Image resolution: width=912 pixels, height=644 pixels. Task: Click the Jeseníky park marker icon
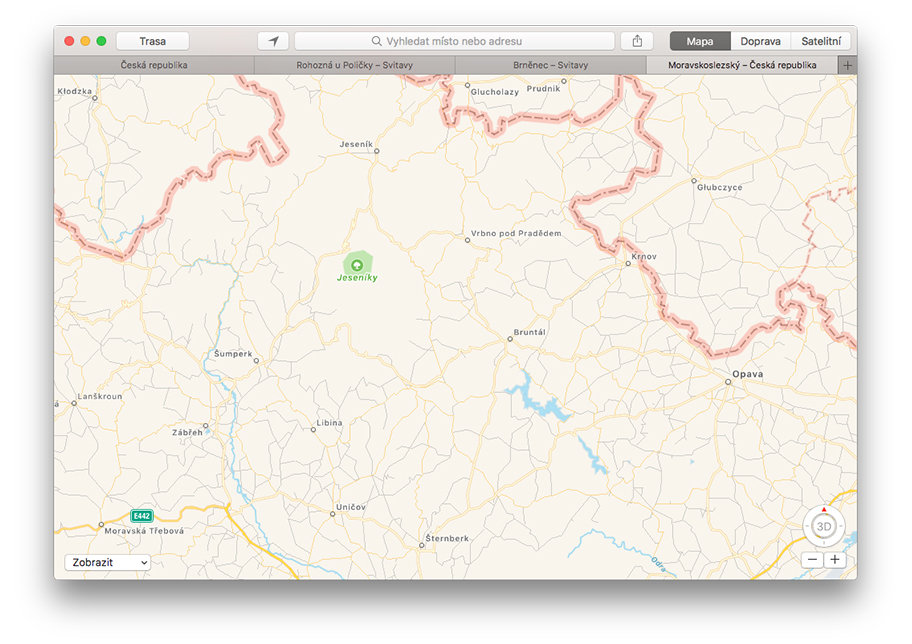pos(357,265)
